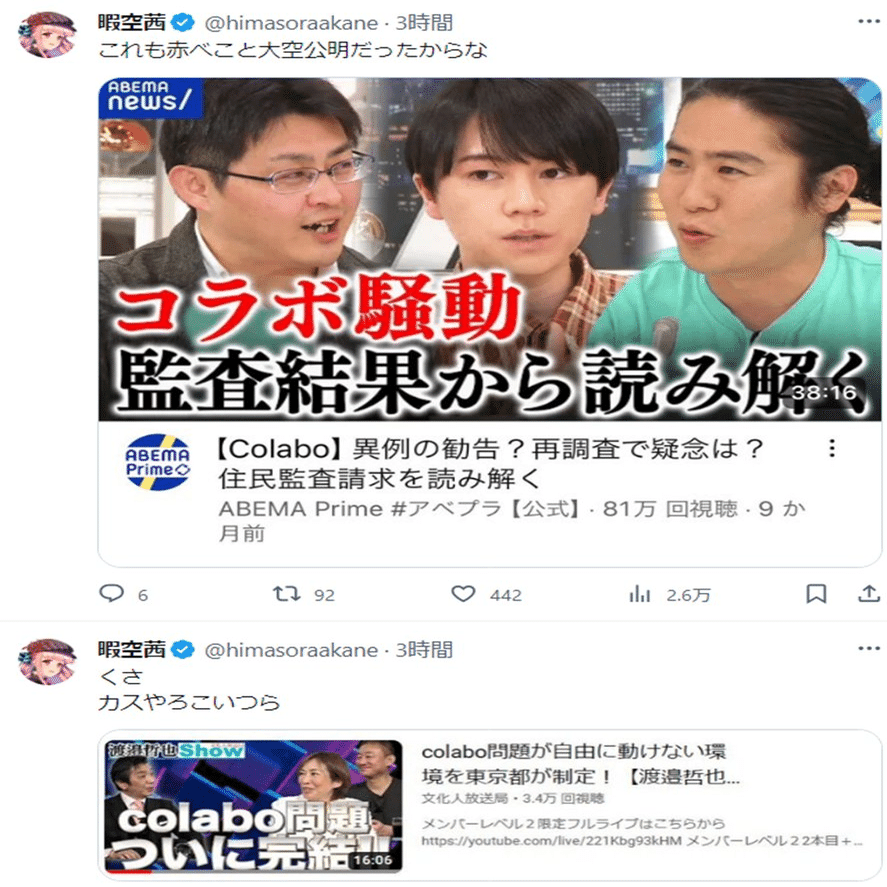Repost the first tweet with 92 reposts
The image size is (887, 887).
pyautogui.click(x=286, y=593)
